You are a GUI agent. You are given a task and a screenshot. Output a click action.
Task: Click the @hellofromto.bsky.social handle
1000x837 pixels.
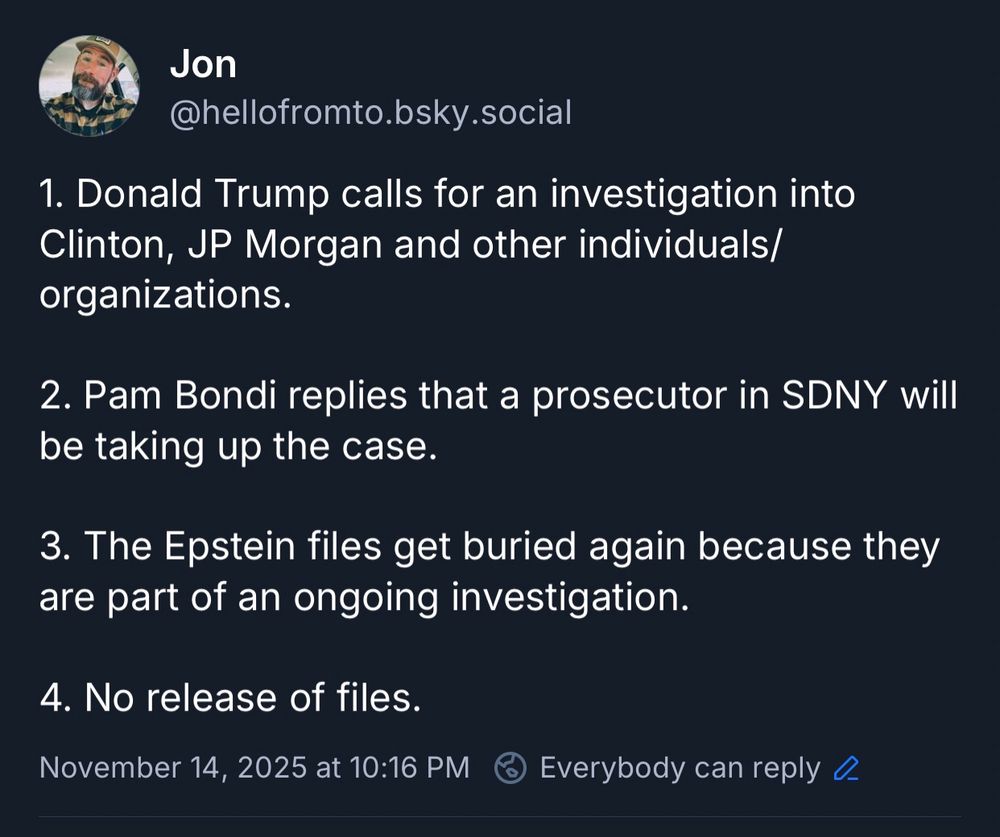370,113
